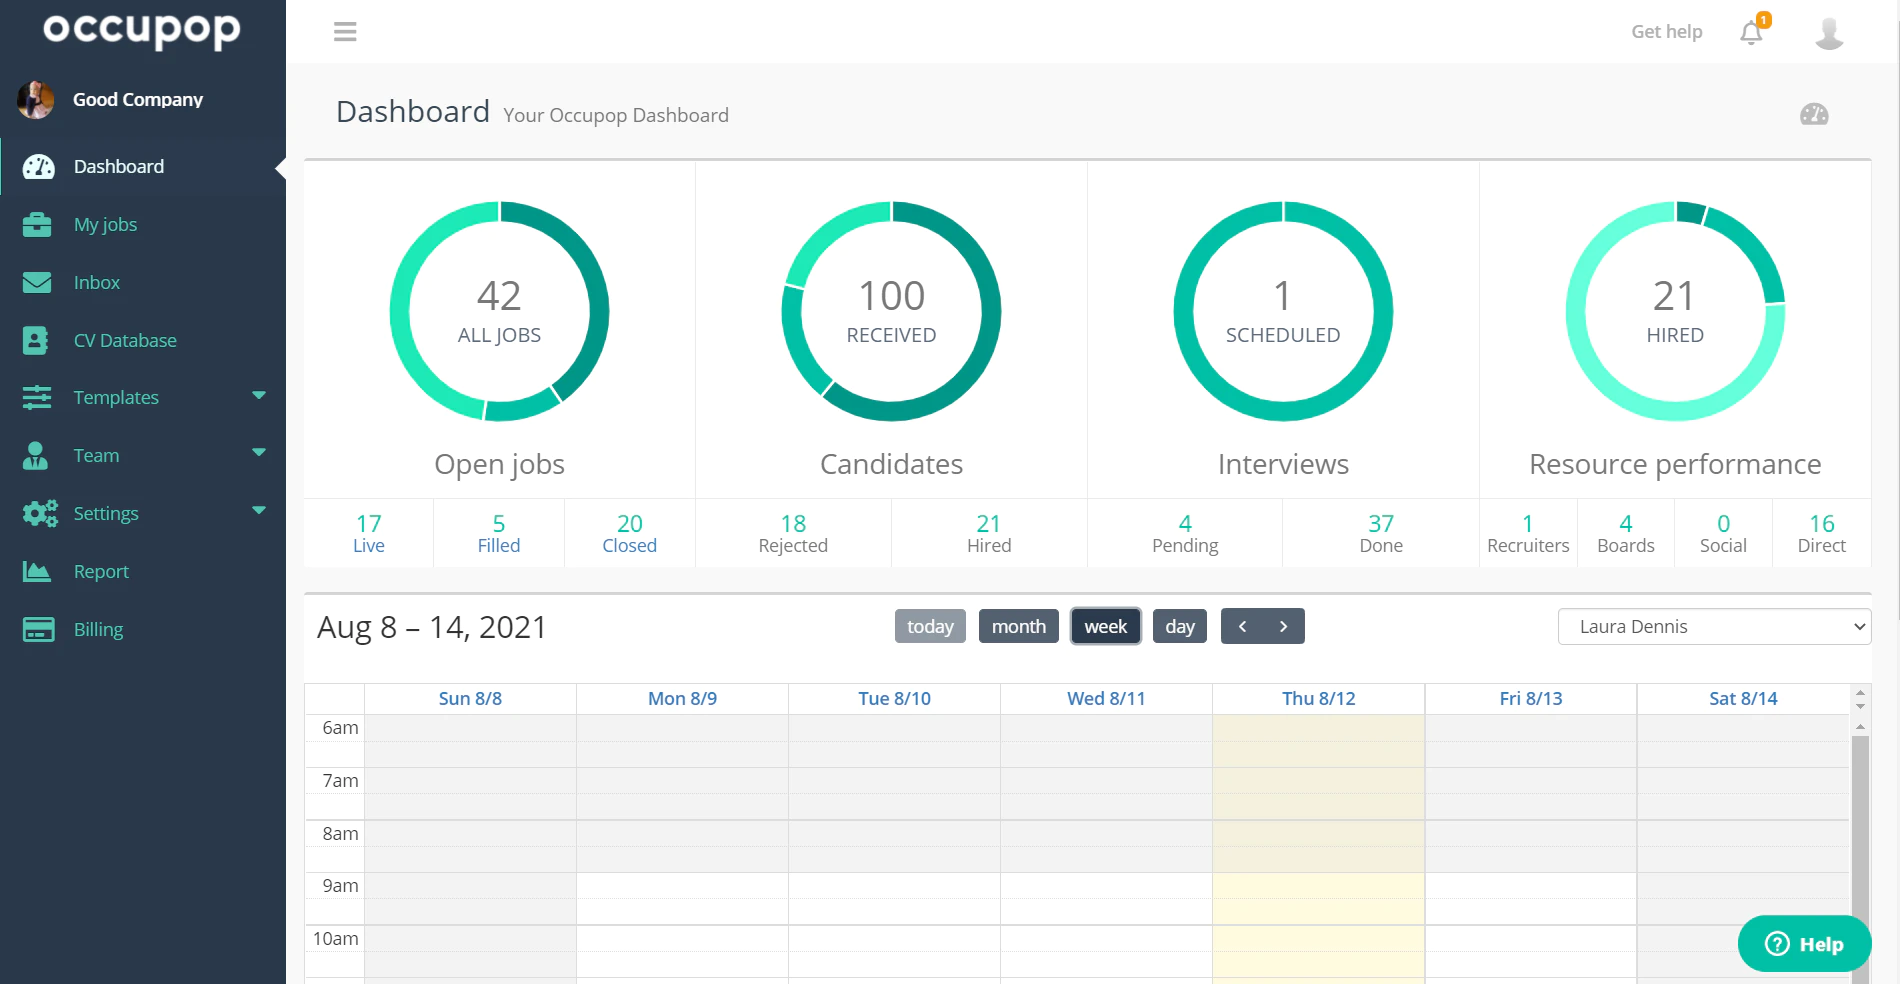This screenshot has height=984, width=1900.
Task: Go to next week arrow
Action: coord(1284,626)
